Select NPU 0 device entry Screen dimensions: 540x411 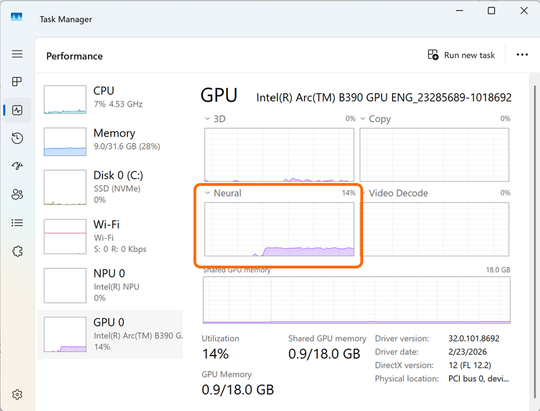(x=110, y=286)
